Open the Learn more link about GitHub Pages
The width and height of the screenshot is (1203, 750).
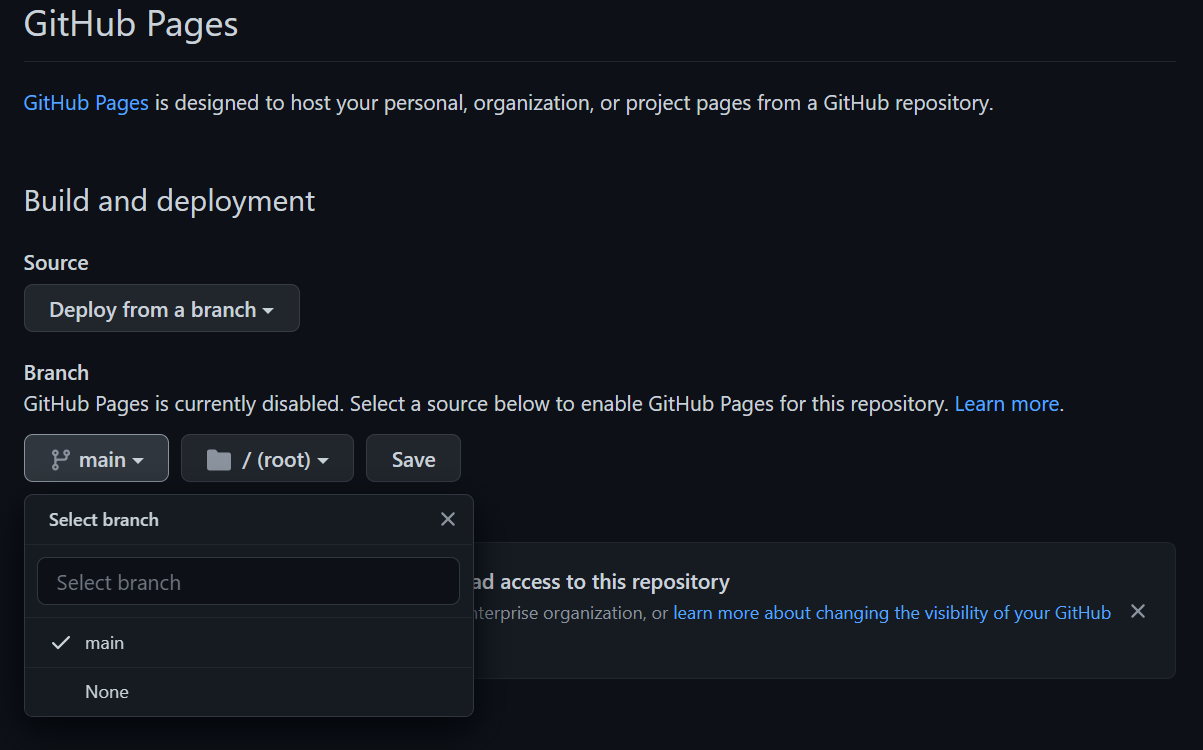pos(1006,404)
